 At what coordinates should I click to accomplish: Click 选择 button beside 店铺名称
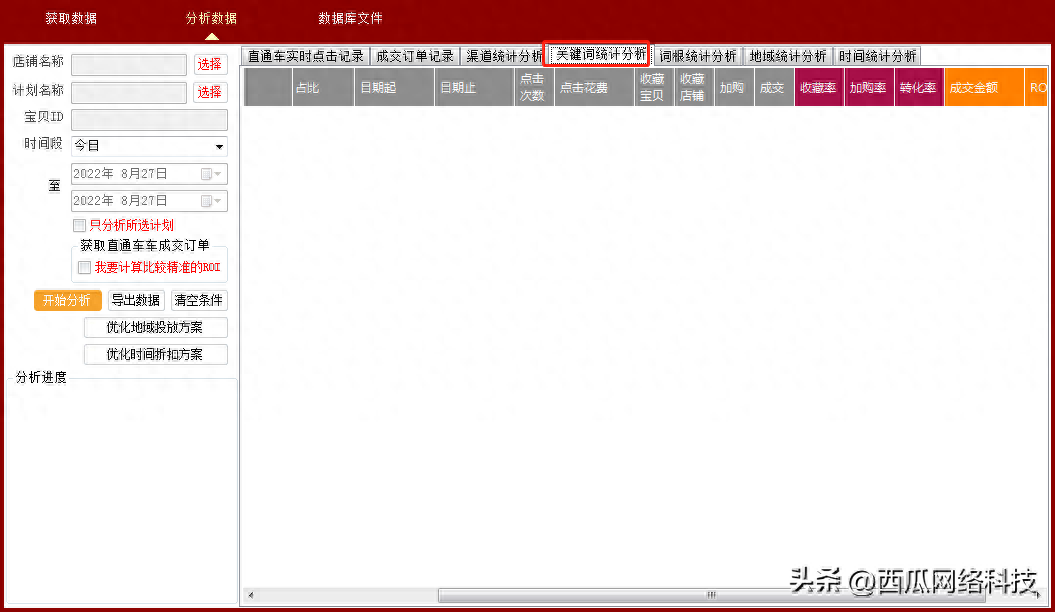click(x=209, y=65)
